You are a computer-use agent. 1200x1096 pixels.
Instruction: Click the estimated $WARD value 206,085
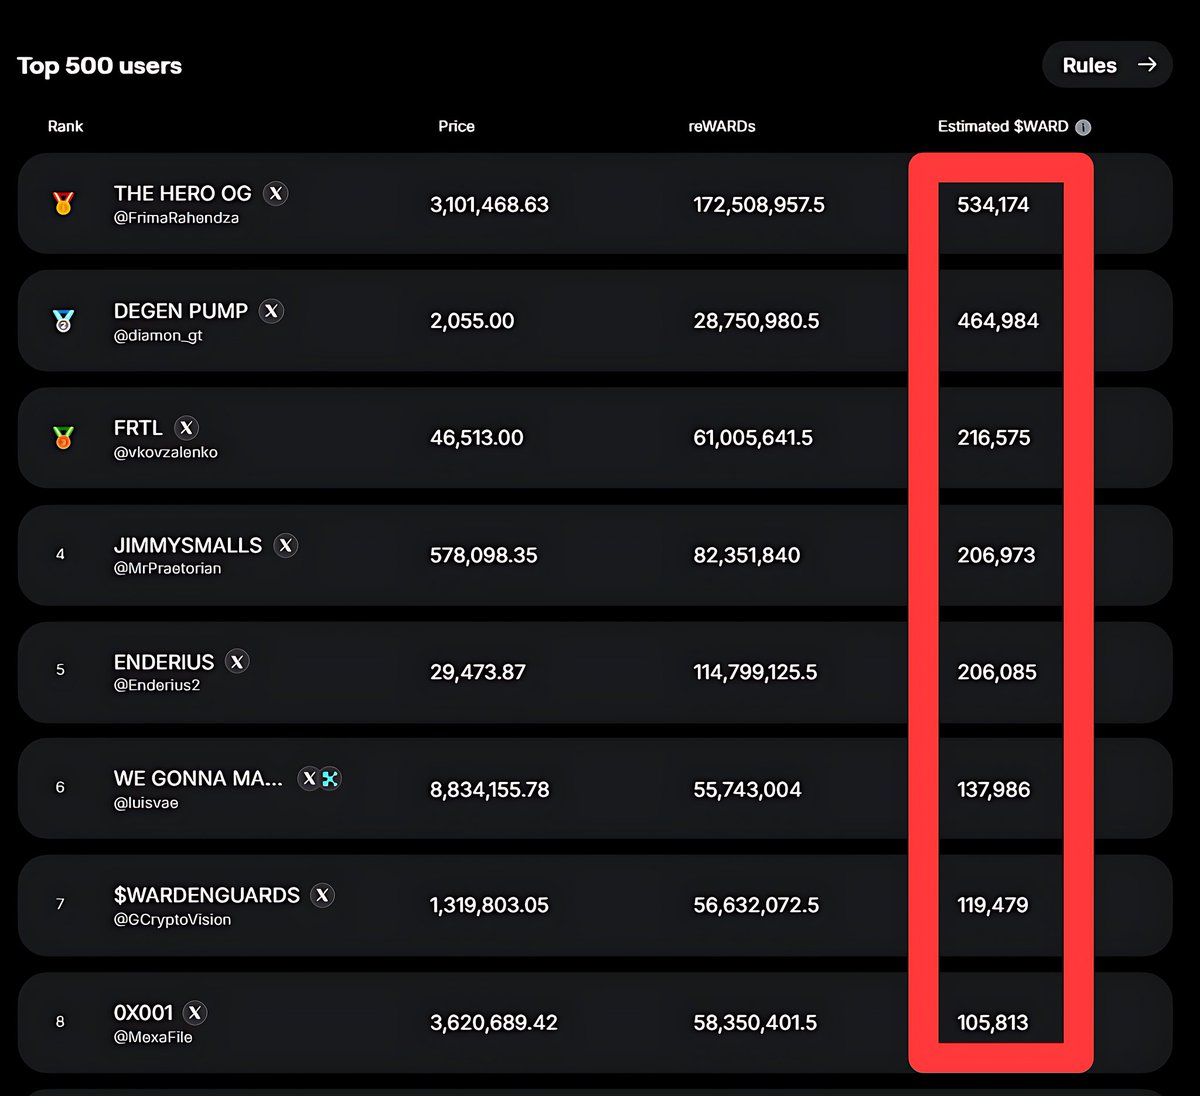[x=997, y=672]
